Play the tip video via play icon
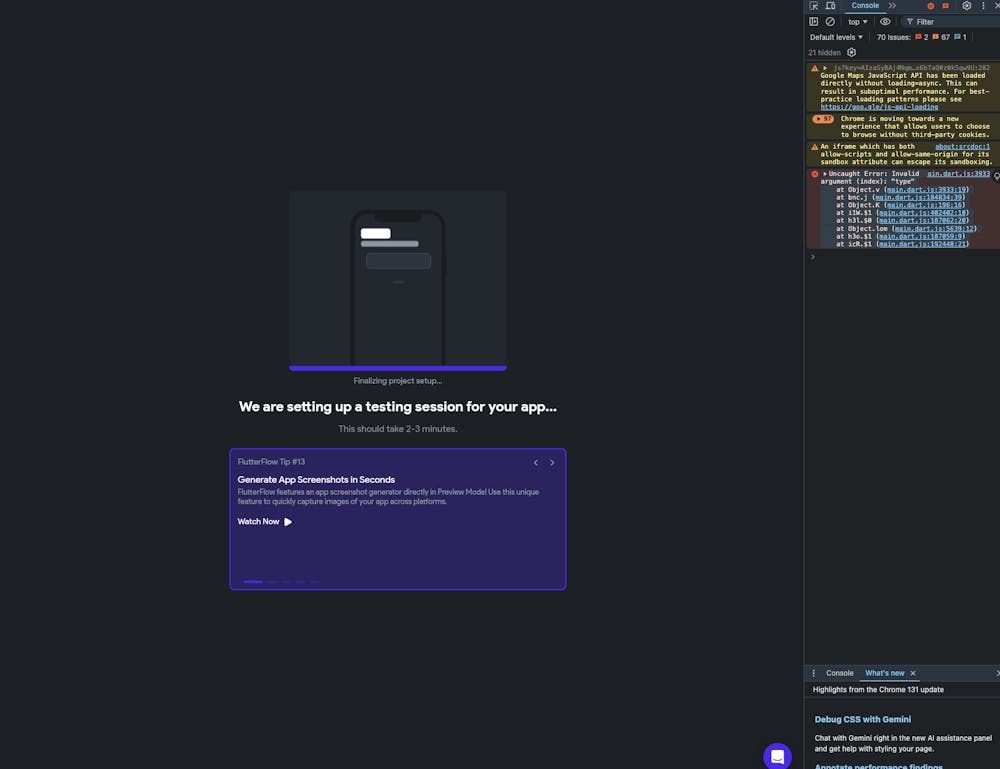1000x769 pixels. point(288,522)
